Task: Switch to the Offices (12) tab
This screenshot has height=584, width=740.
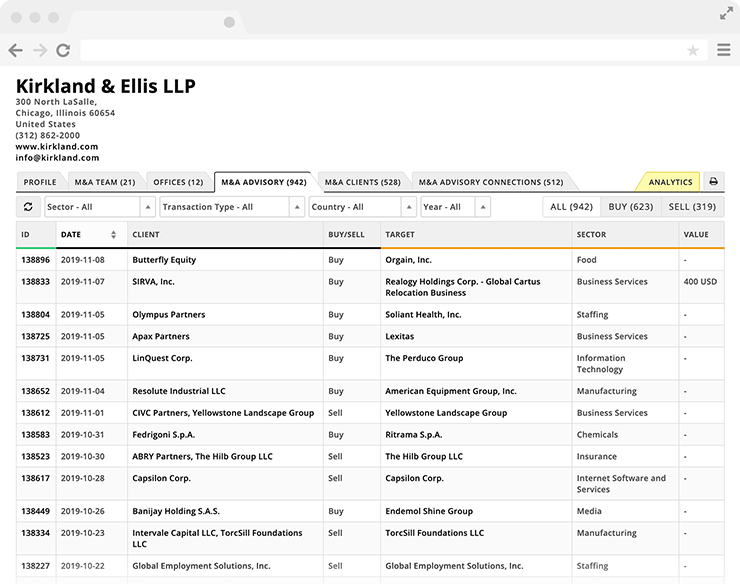Action: click(178, 182)
